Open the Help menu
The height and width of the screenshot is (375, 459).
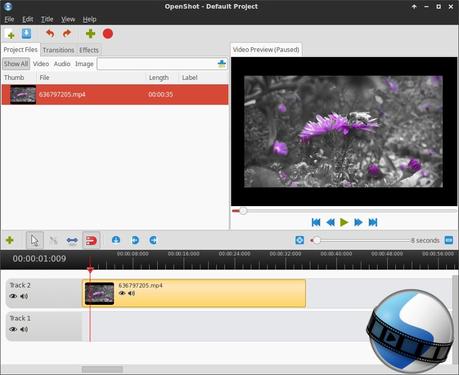pos(89,19)
